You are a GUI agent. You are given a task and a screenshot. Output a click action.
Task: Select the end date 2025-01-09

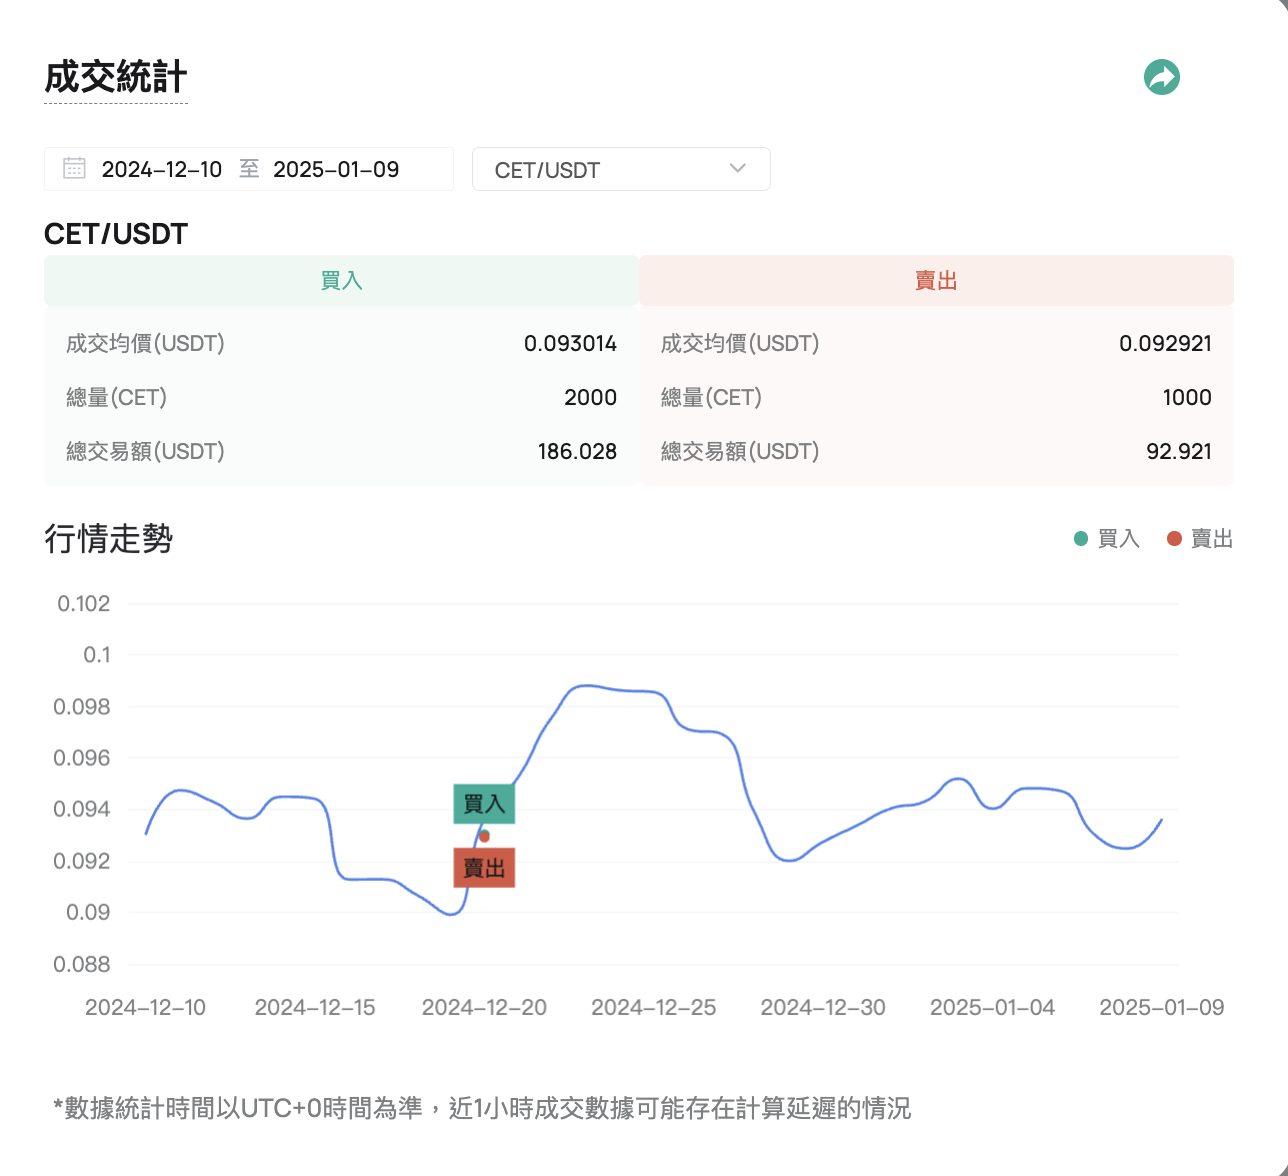pos(336,169)
